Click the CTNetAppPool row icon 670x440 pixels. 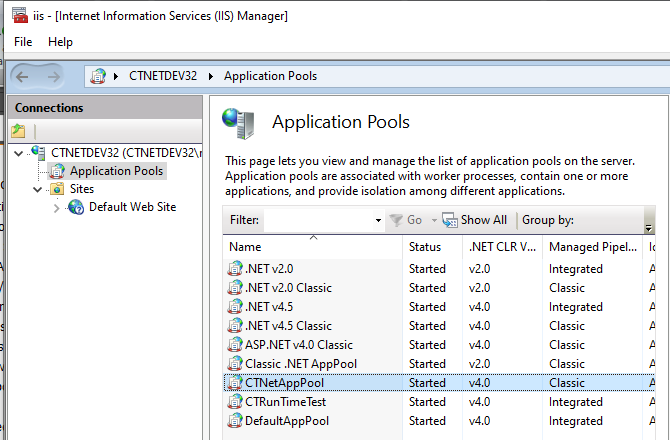tap(235, 383)
